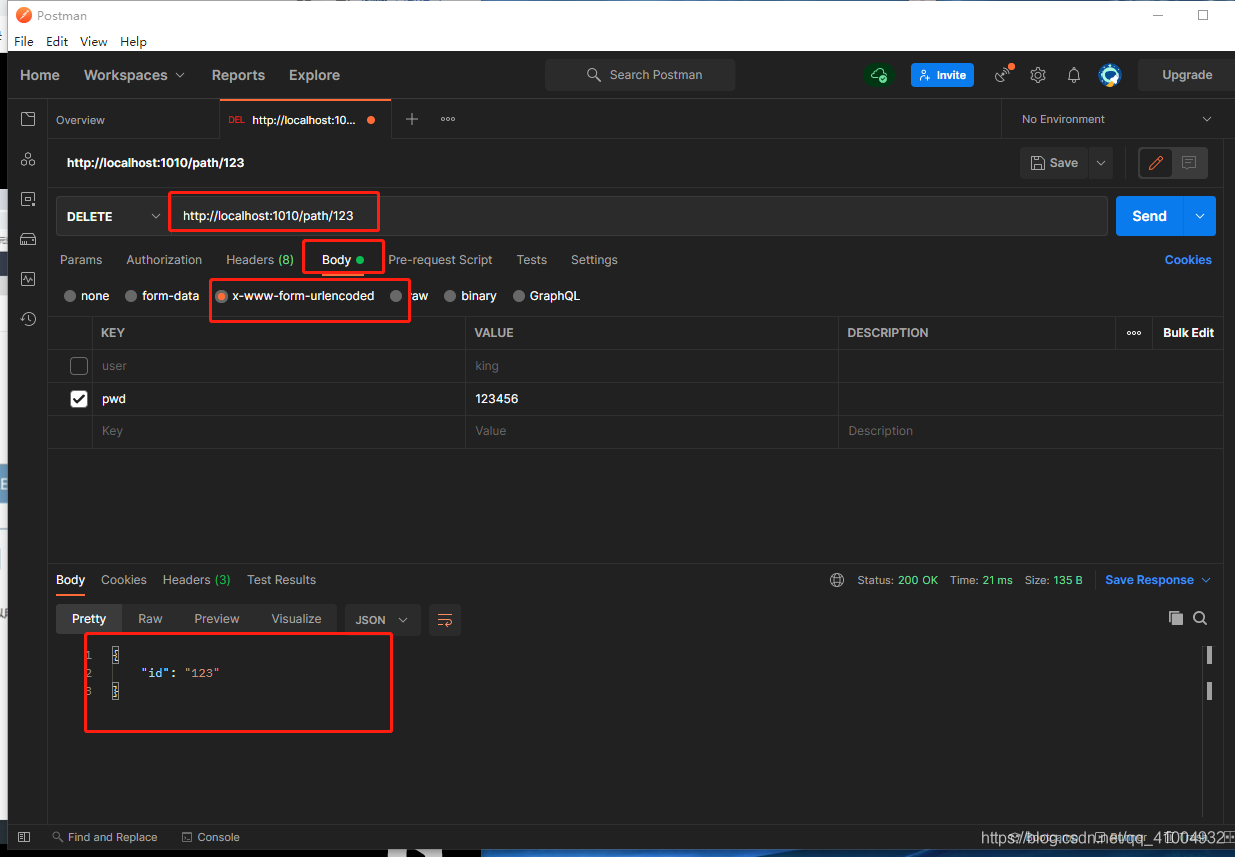This screenshot has height=857, width=1235.
Task: Open the DELETE method dropdown
Action: point(113,216)
